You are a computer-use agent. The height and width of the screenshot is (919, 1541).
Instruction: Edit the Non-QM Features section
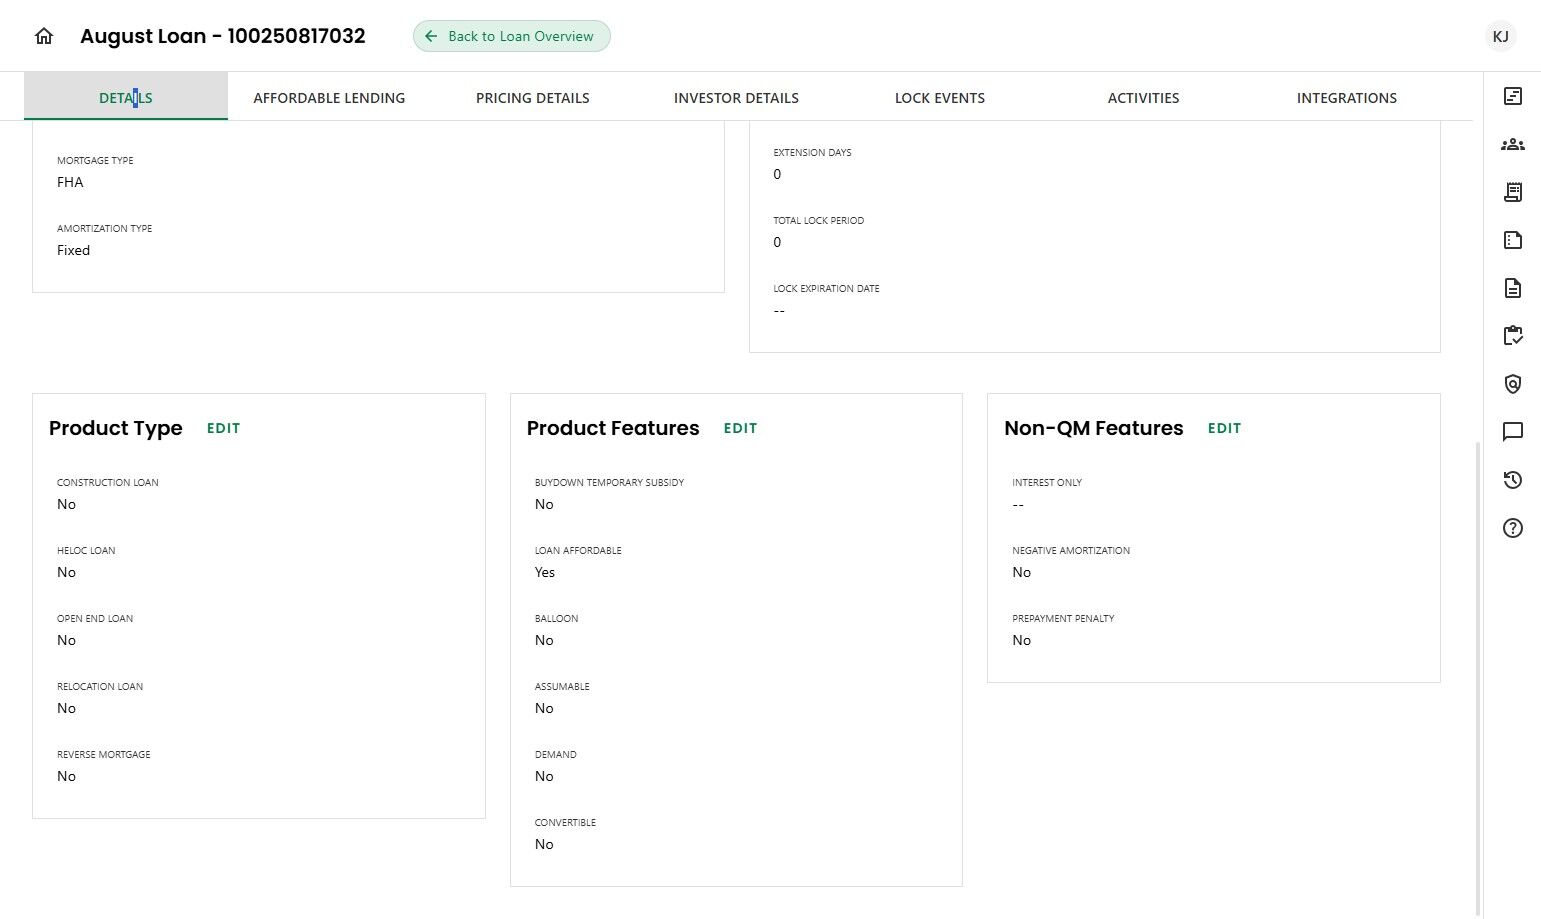(x=1224, y=428)
